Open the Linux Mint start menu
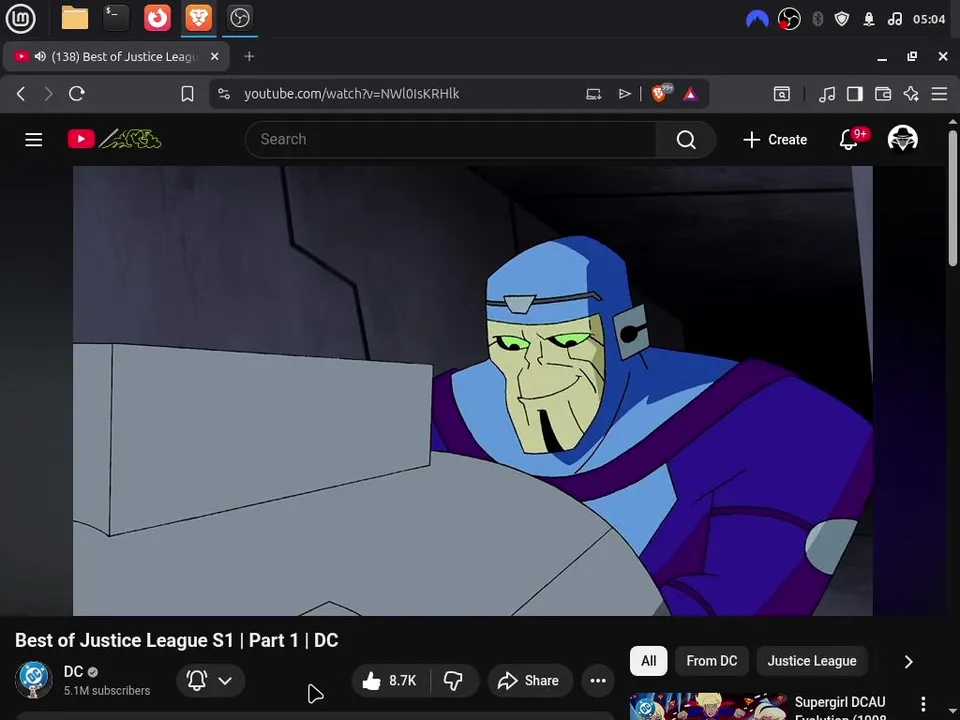 click(x=20, y=18)
